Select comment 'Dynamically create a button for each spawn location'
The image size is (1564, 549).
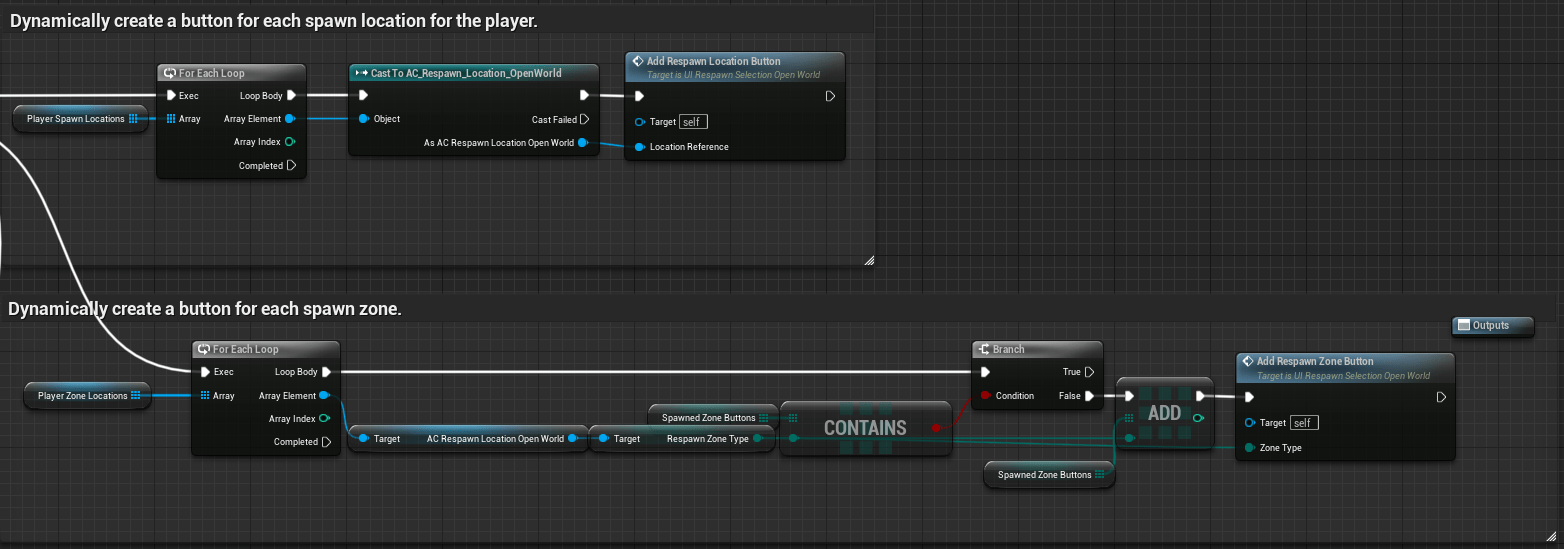tap(274, 20)
